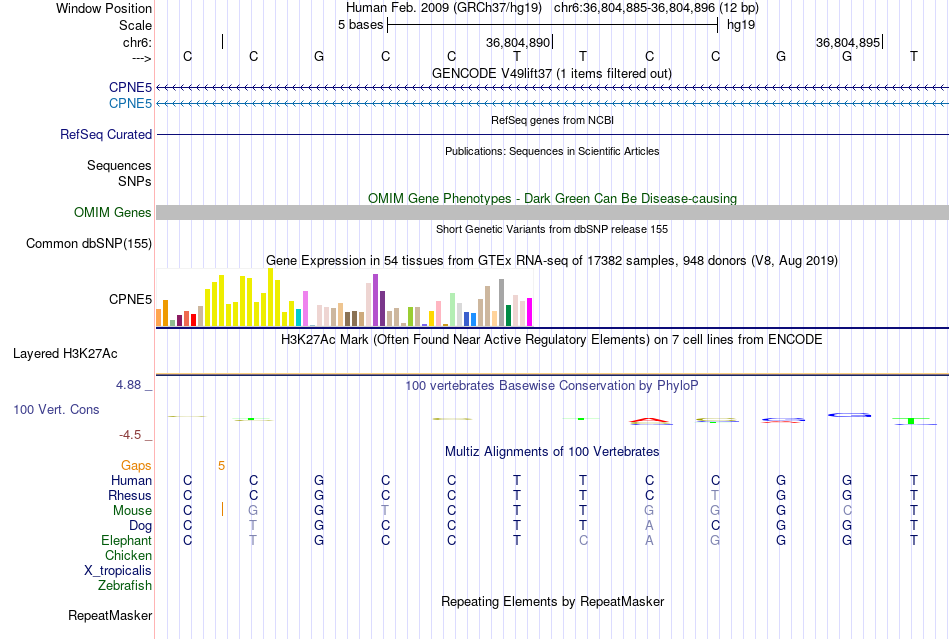Select the X_tropicalis species label

point(118,571)
